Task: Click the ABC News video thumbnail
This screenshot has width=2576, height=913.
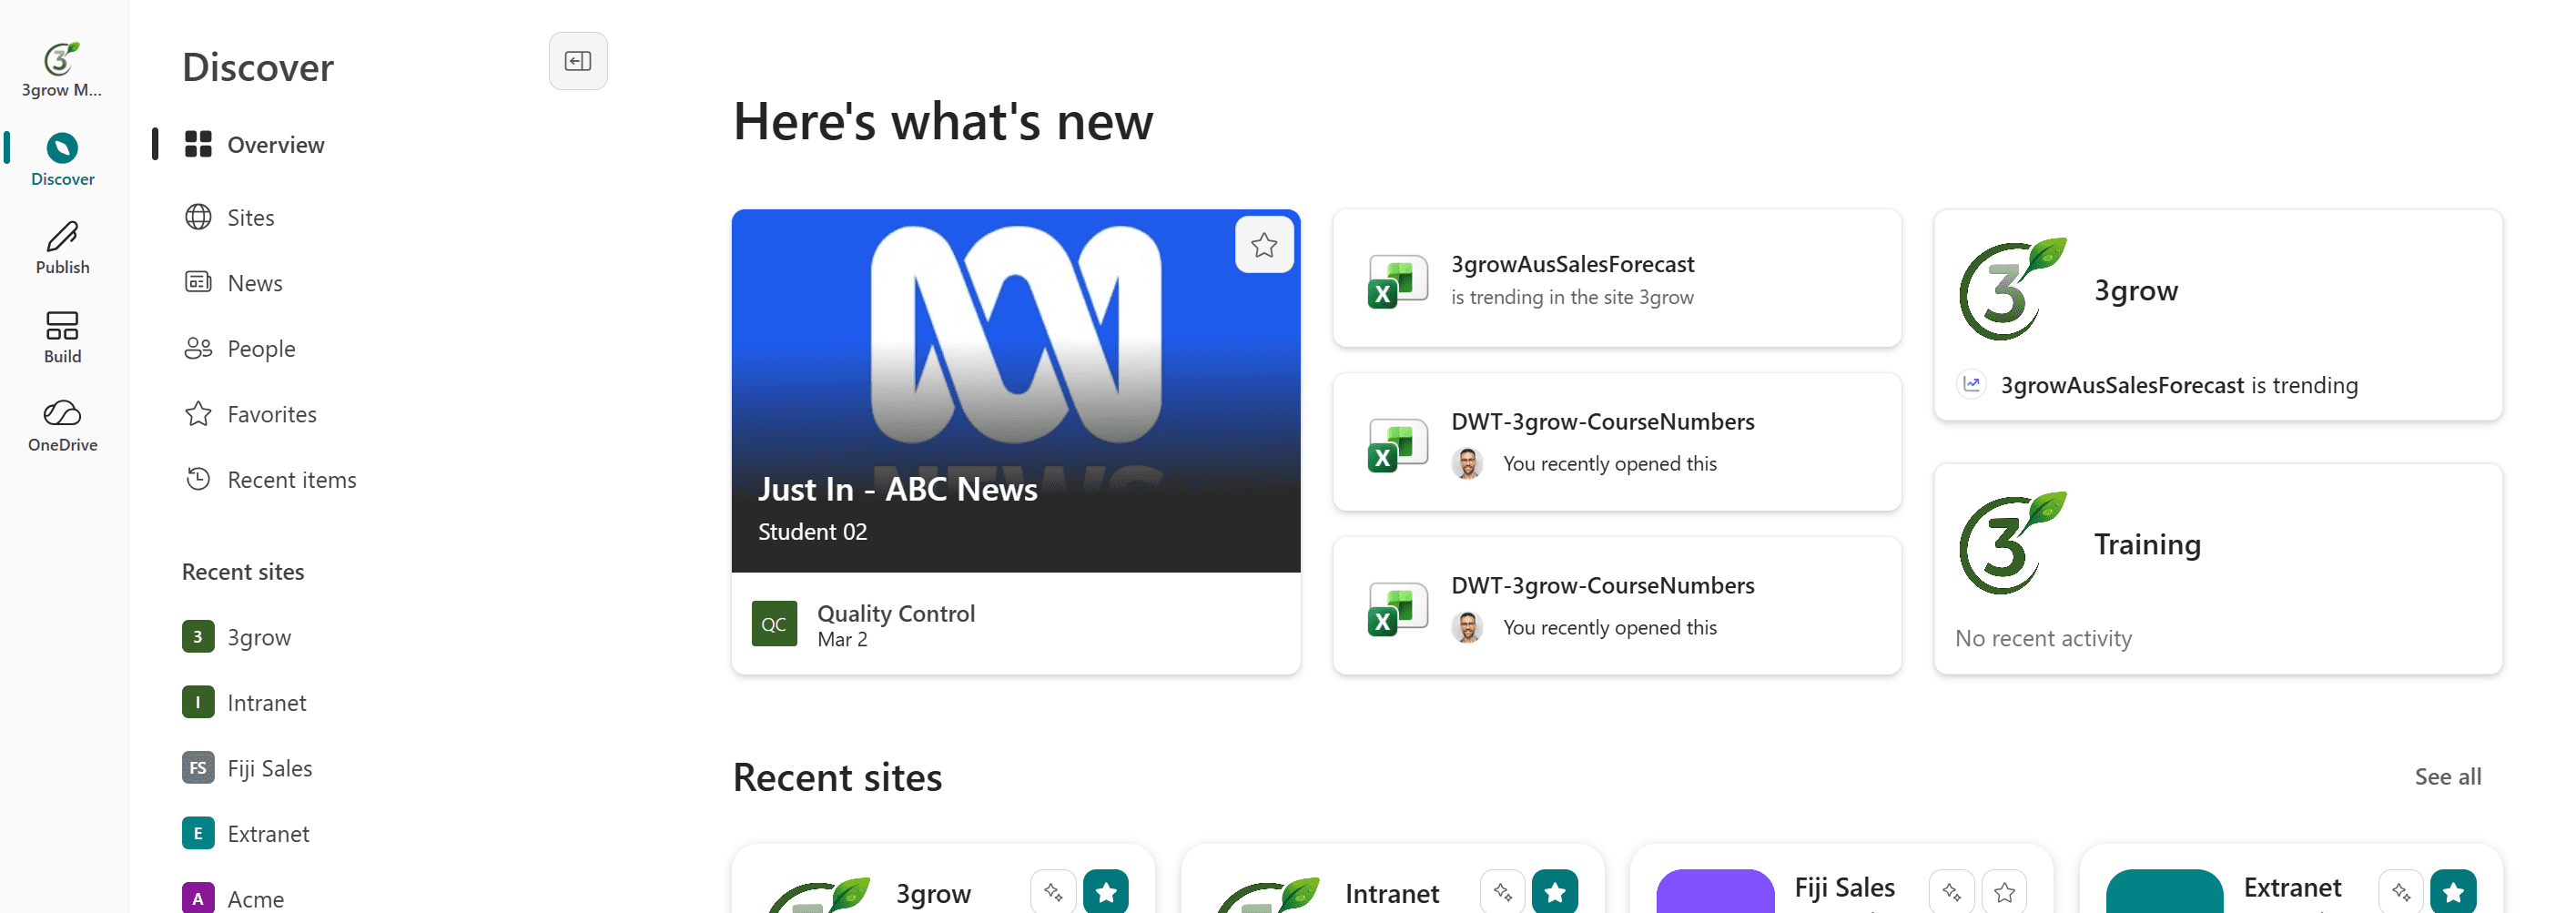Action: (1015, 380)
